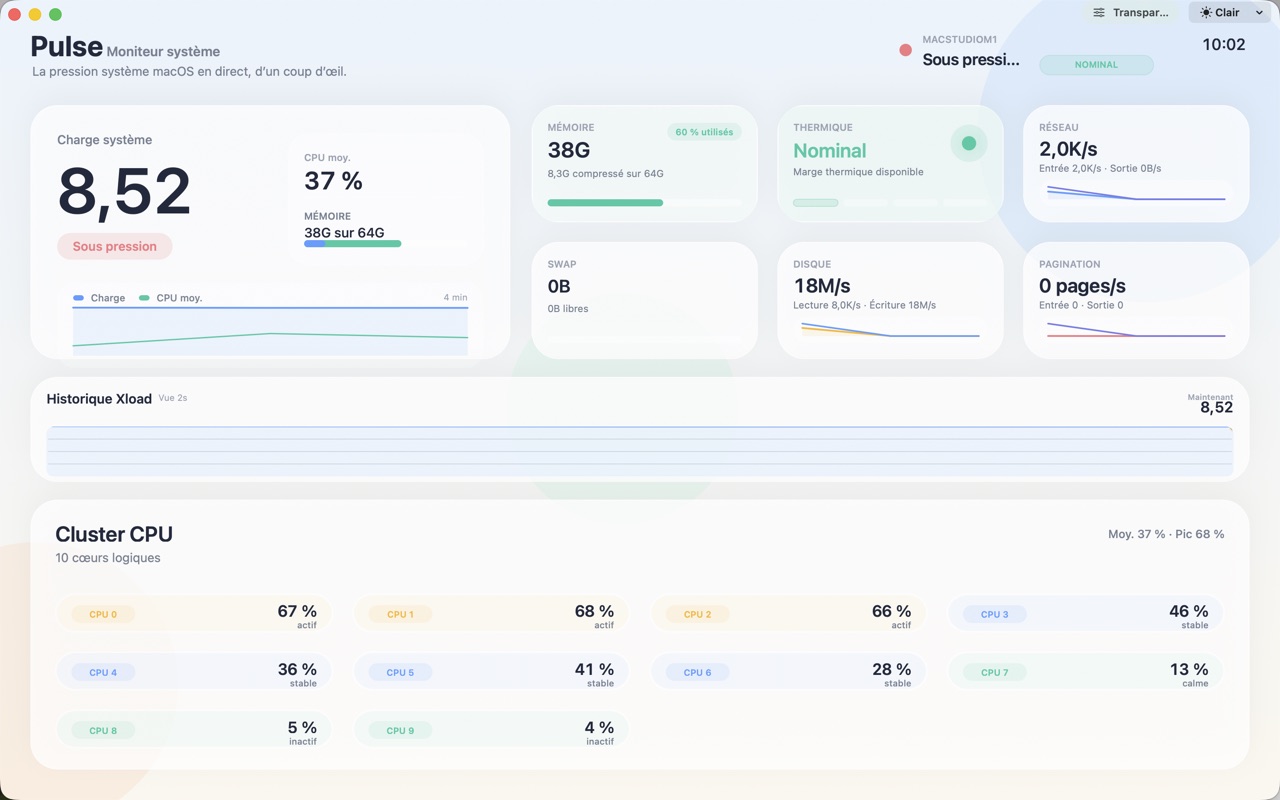Click the 38G sur 64G memory bar
Image resolution: width=1280 pixels, height=800 pixels.
[x=386, y=243]
